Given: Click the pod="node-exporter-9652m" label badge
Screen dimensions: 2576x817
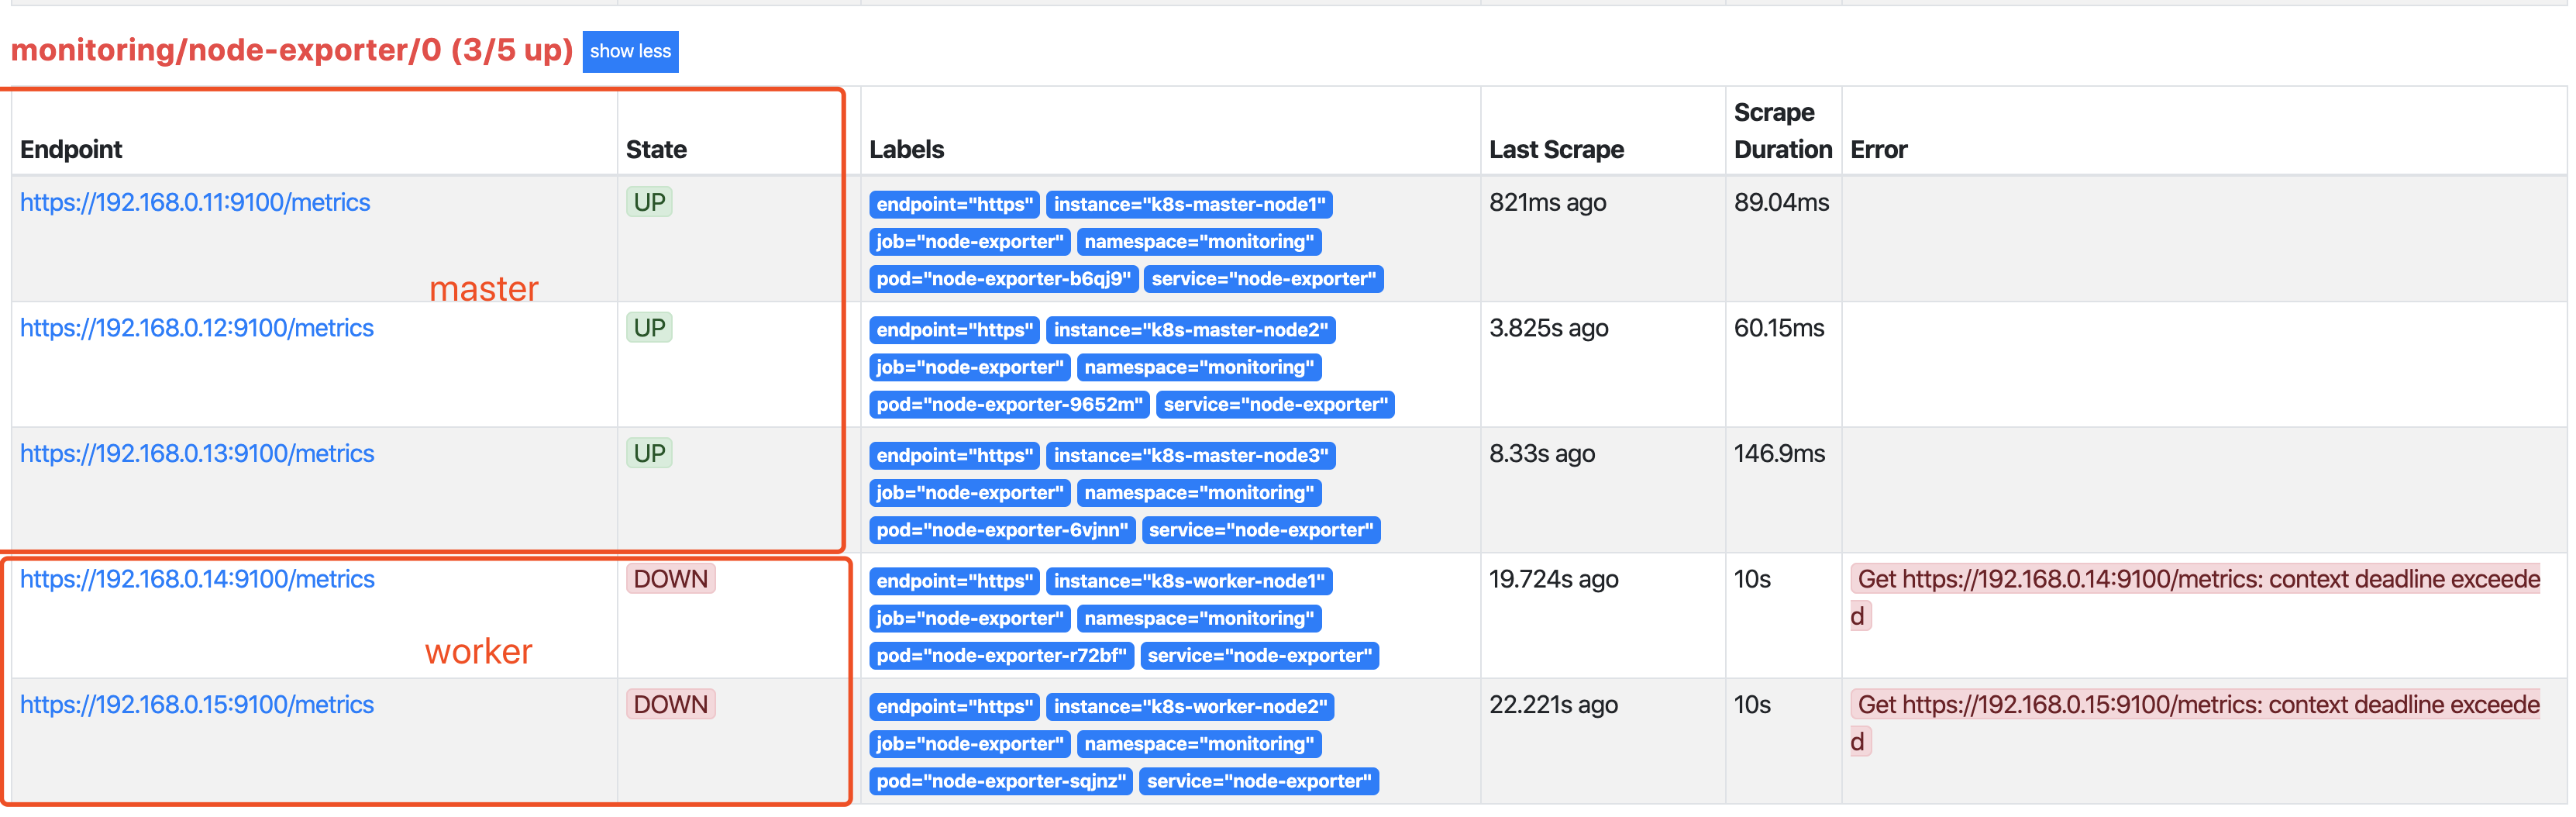Looking at the screenshot, I should (x=1009, y=405).
